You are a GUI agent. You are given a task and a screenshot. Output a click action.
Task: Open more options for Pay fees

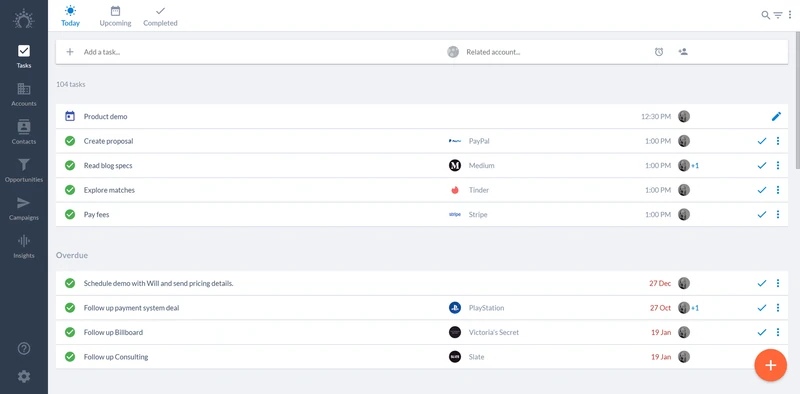click(x=778, y=214)
